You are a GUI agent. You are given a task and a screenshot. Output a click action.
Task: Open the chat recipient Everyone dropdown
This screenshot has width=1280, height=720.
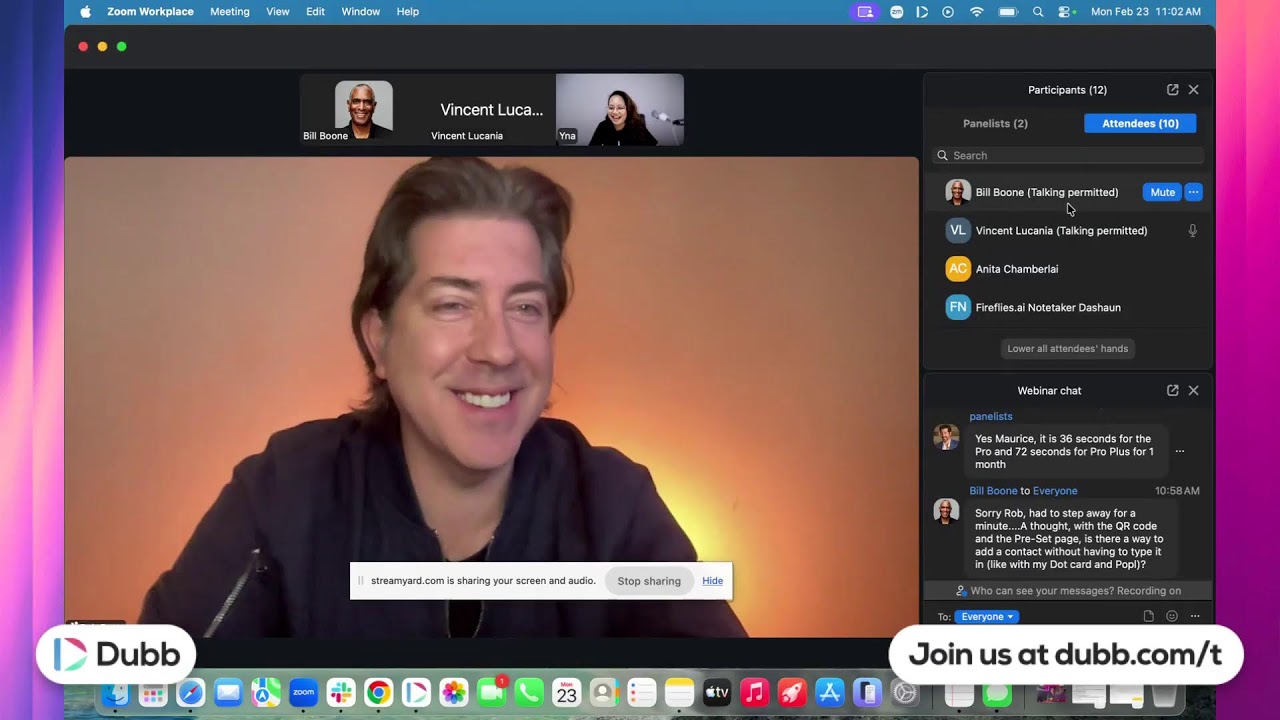987,617
